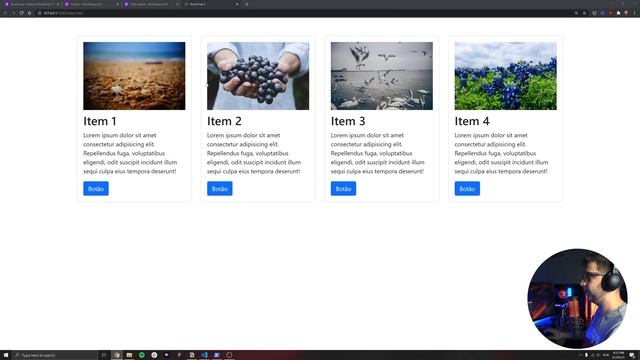Click the Lorem ipsum paragraph under Item 3

378,153
